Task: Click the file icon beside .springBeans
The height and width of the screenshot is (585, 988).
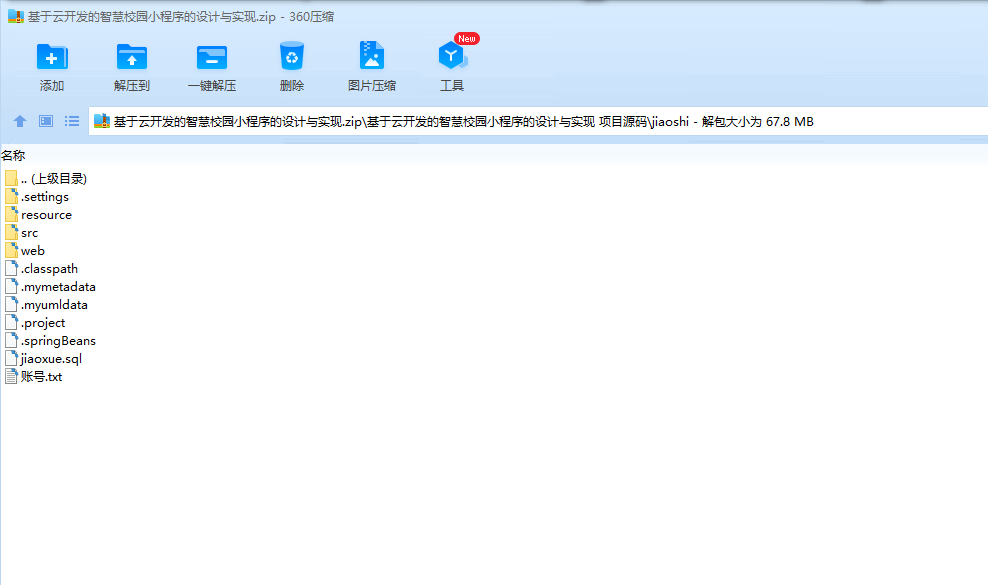Action: pos(11,341)
